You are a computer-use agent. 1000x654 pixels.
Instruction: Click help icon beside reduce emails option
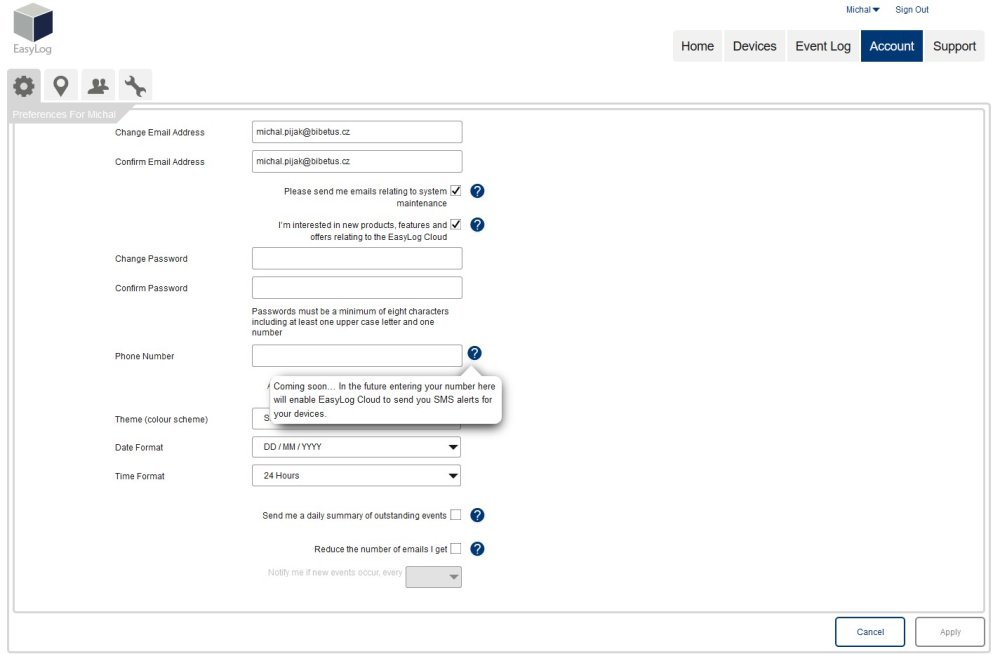coord(477,549)
